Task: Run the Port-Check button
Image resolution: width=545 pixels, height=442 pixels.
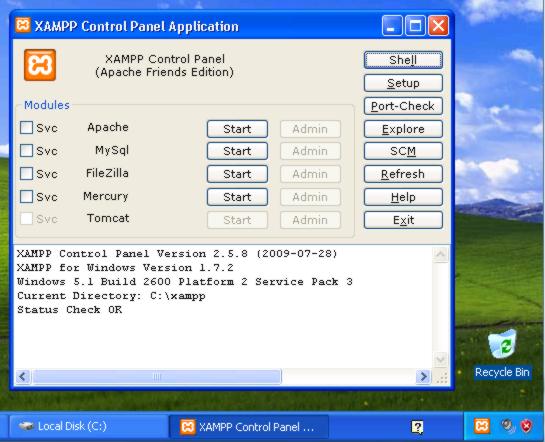Action: (403, 106)
